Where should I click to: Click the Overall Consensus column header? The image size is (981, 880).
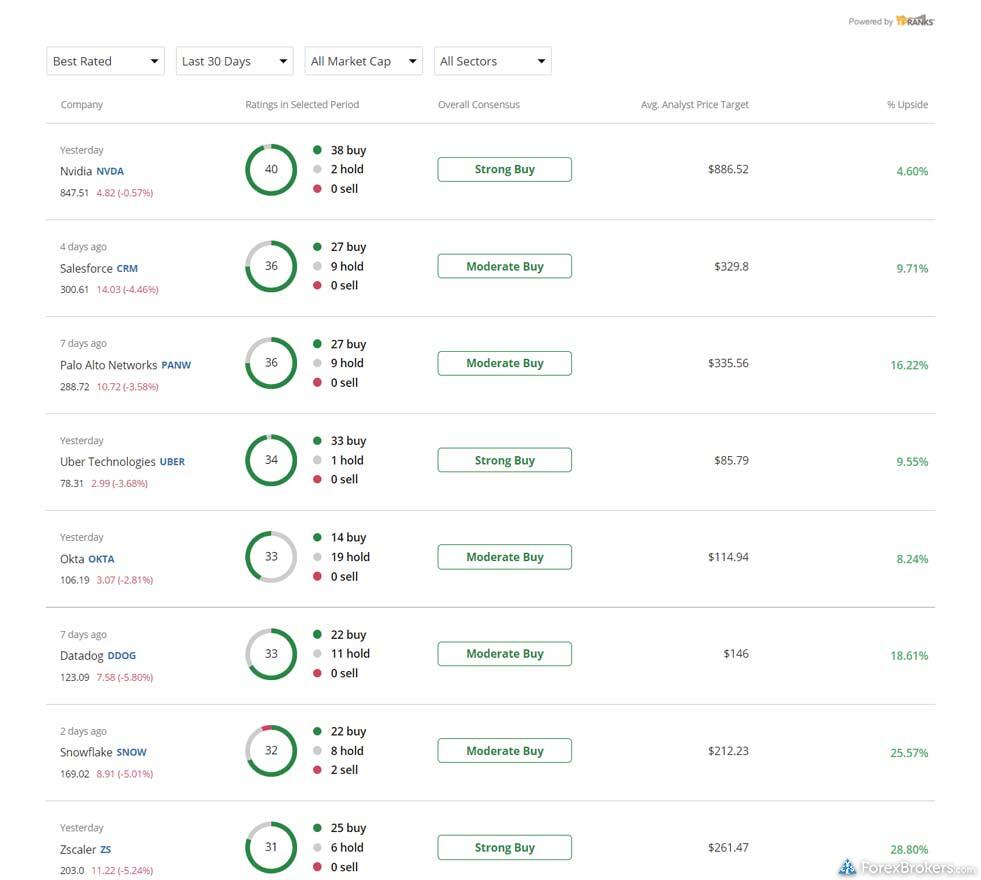click(478, 105)
